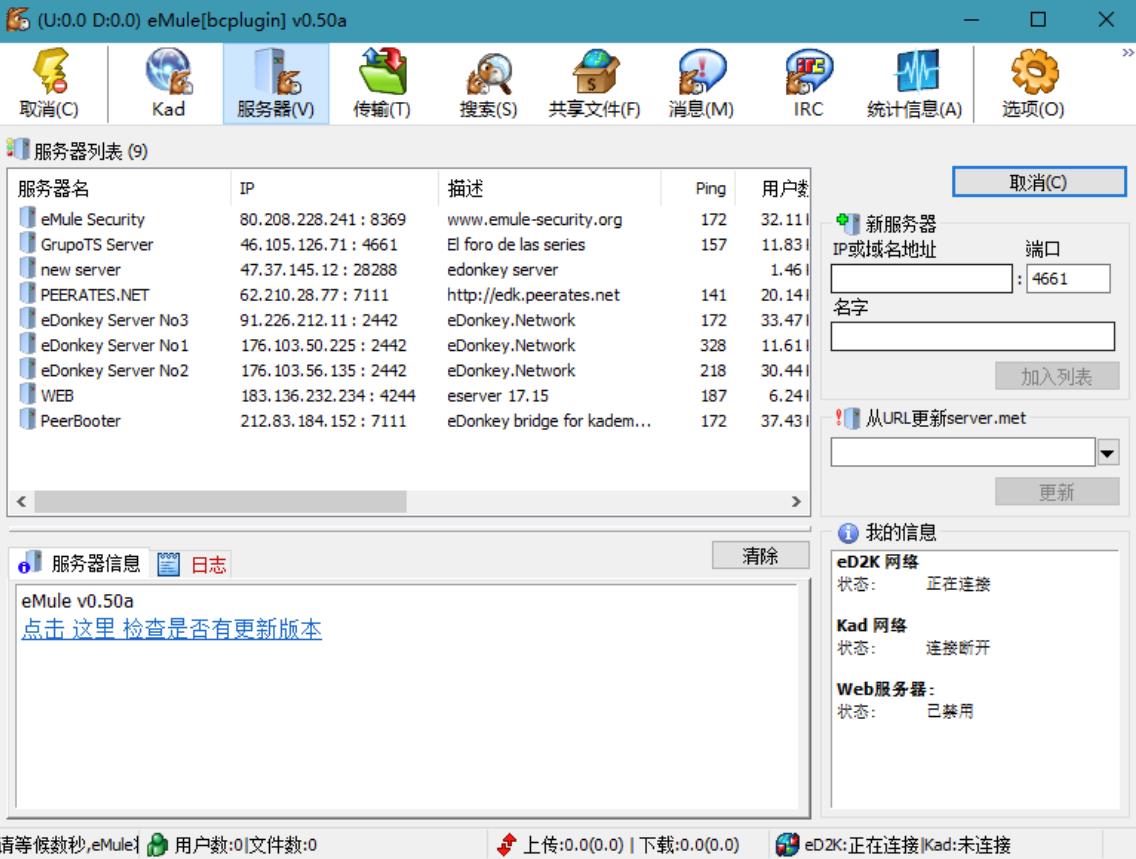
Task: Select 'eDonkey bridge for kadem...' description
Action: (x=549, y=421)
